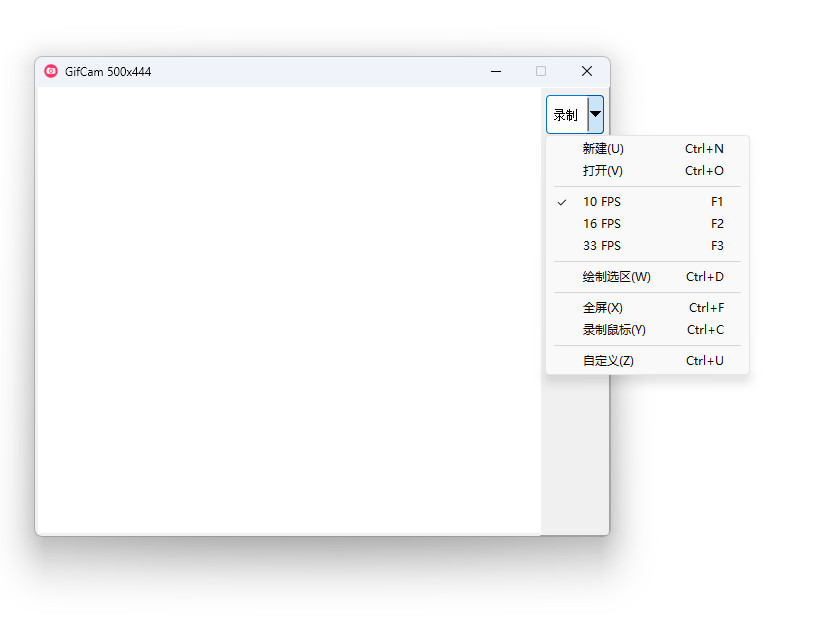This screenshot has height=618, width=821.
Task: Minimize the GifCam window
Action: [496, 71]
